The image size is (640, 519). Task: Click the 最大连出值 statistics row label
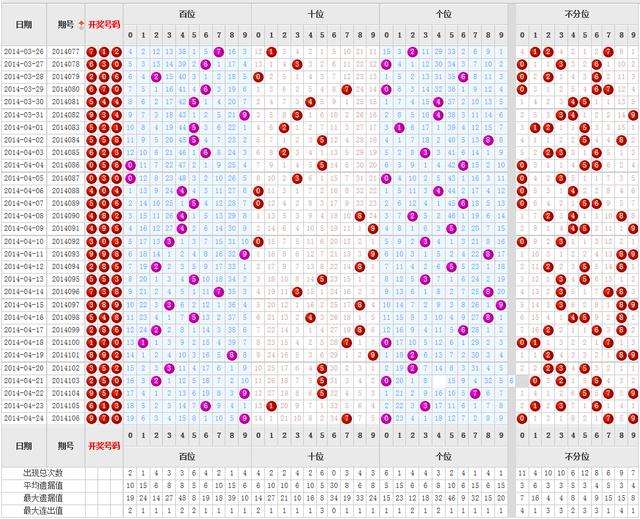pyautogui.click(x=43, y=510)
